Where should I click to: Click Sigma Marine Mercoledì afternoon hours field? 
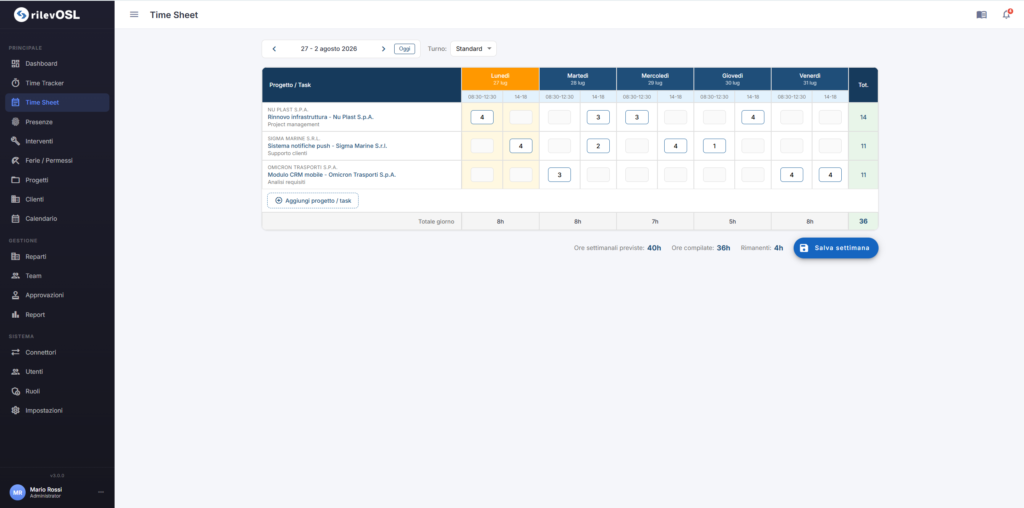675,146
